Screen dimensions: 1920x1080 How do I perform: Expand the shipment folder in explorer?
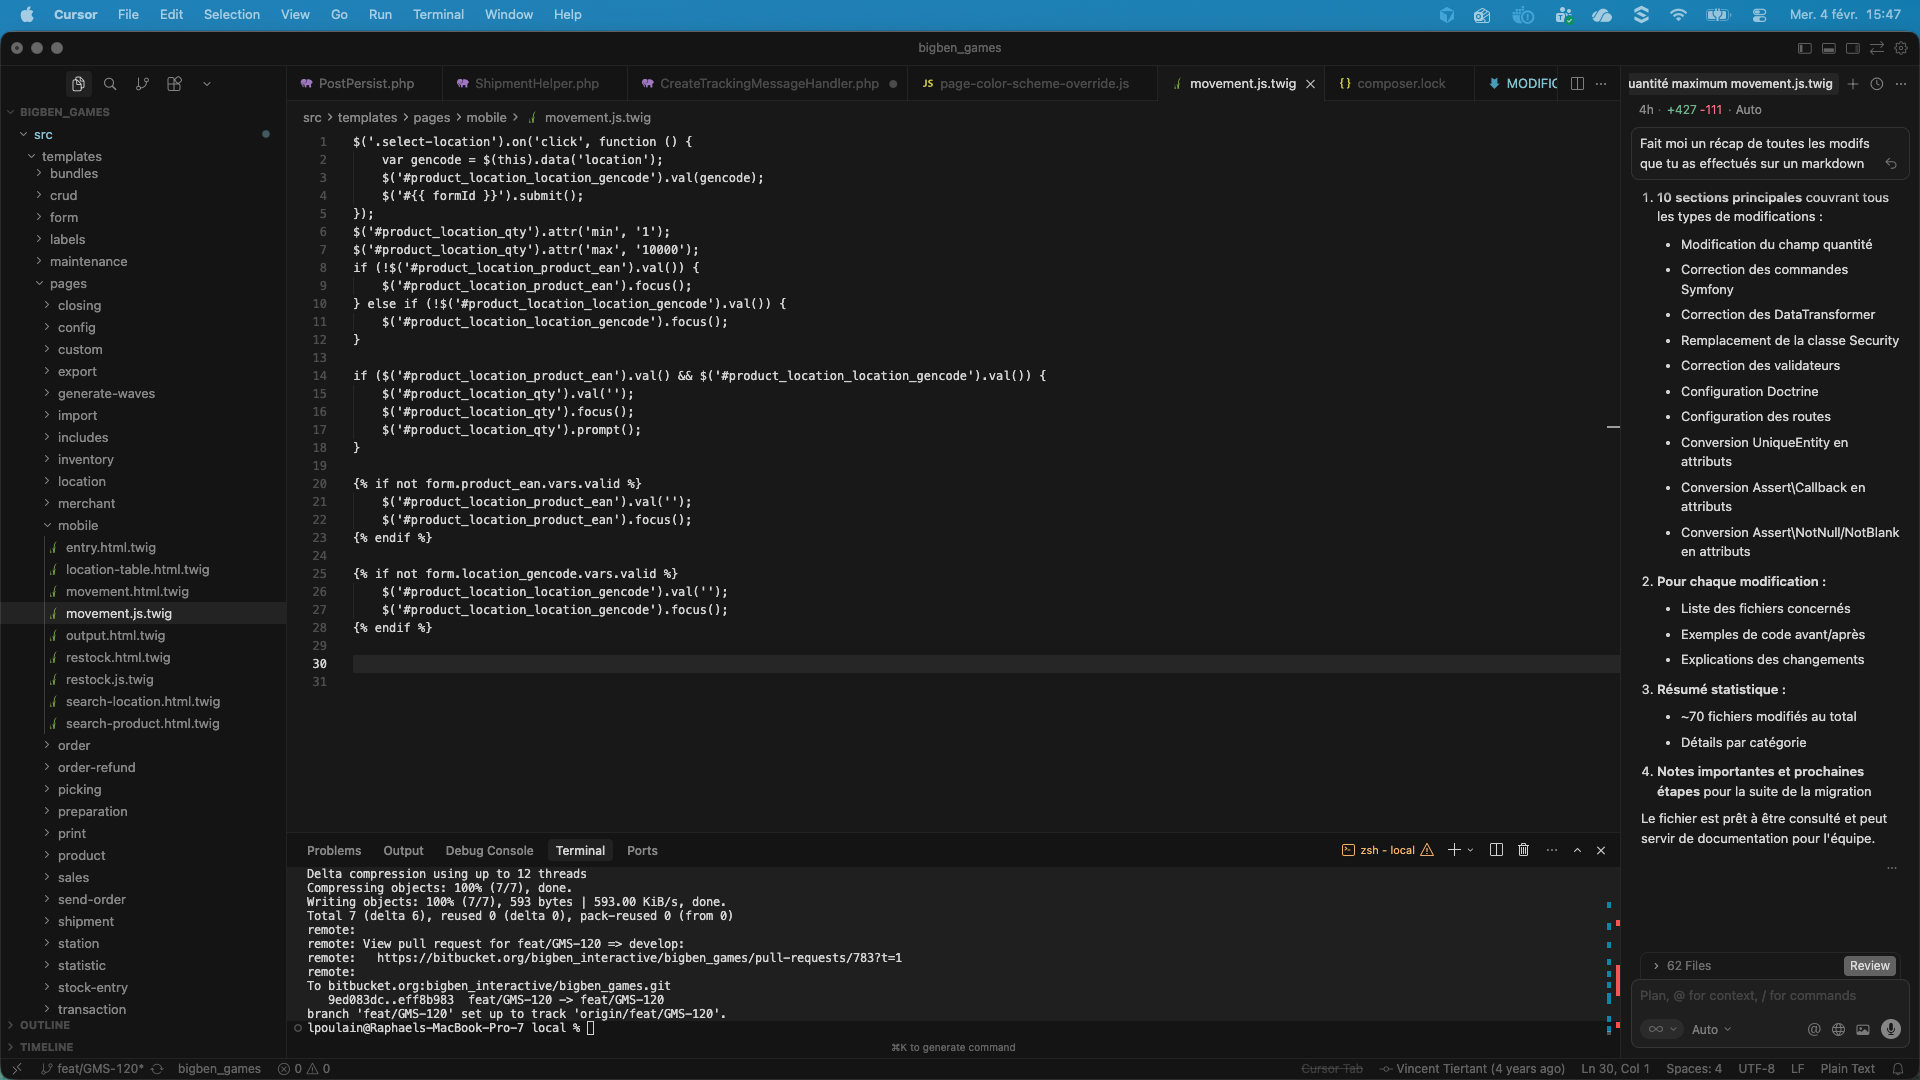point(85,922)
